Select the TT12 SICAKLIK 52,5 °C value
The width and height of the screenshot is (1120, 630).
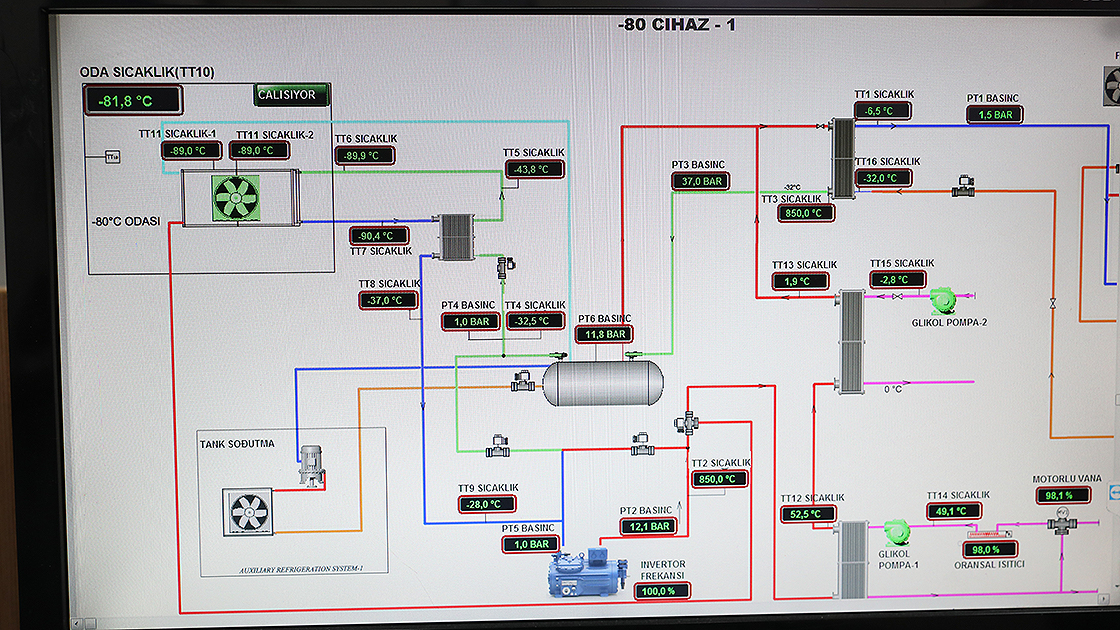(808, 514)
